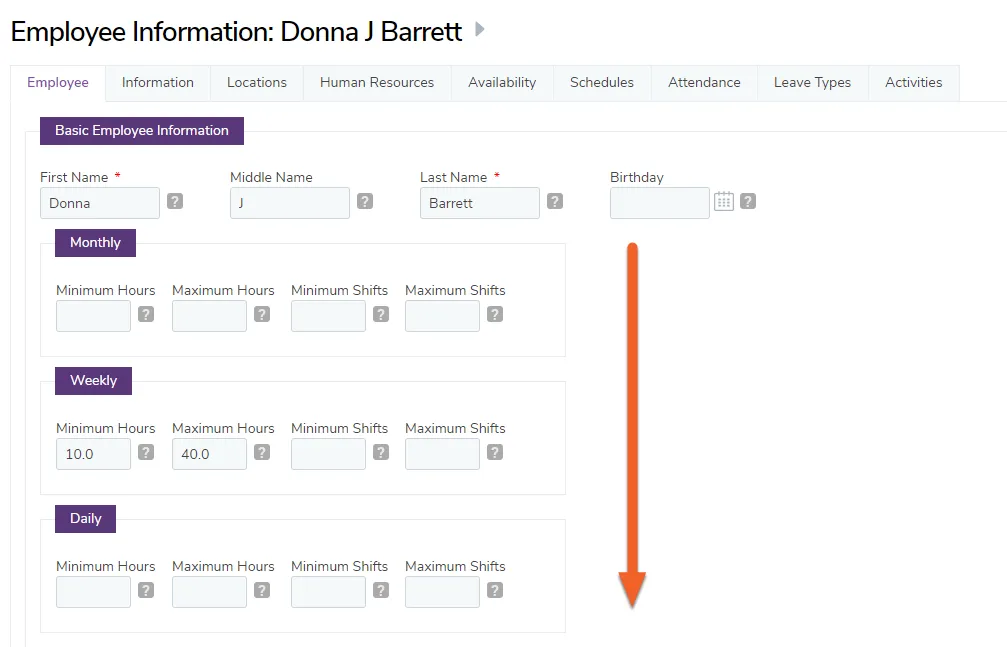View help for Daily Maximum Hours
Image resolution: width=1007 pixels, height=647 pixels.
(x=262, y=590)
